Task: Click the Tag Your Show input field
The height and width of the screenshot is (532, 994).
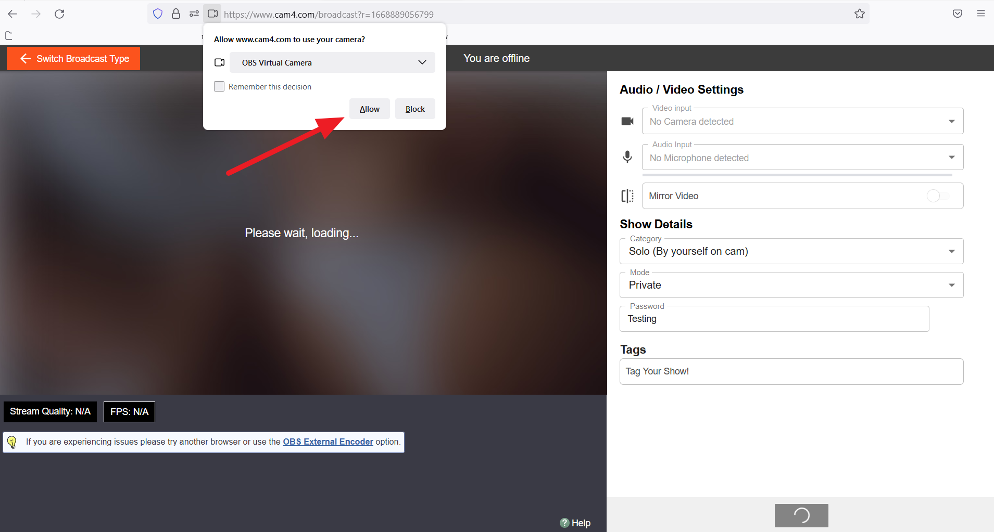Action: point(791,371)
